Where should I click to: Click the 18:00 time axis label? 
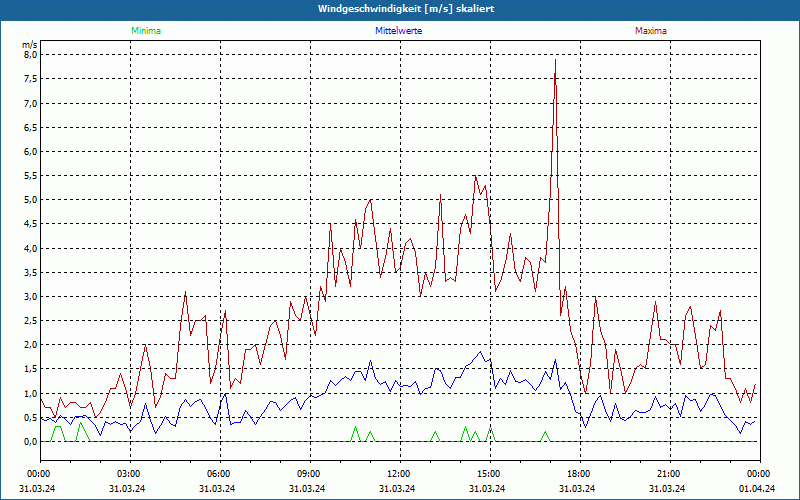[x=580, y=474]
